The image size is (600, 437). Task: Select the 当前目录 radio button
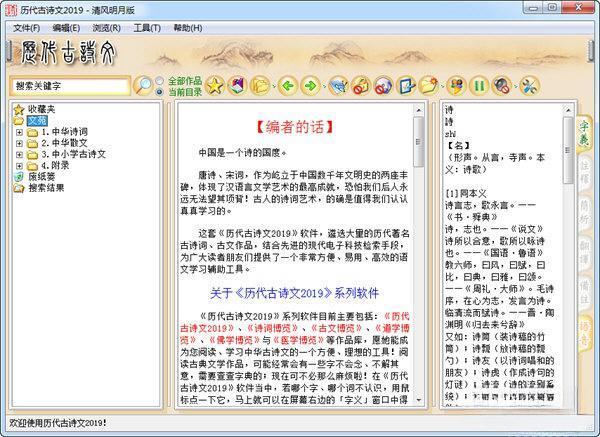(x=162, y=92)
